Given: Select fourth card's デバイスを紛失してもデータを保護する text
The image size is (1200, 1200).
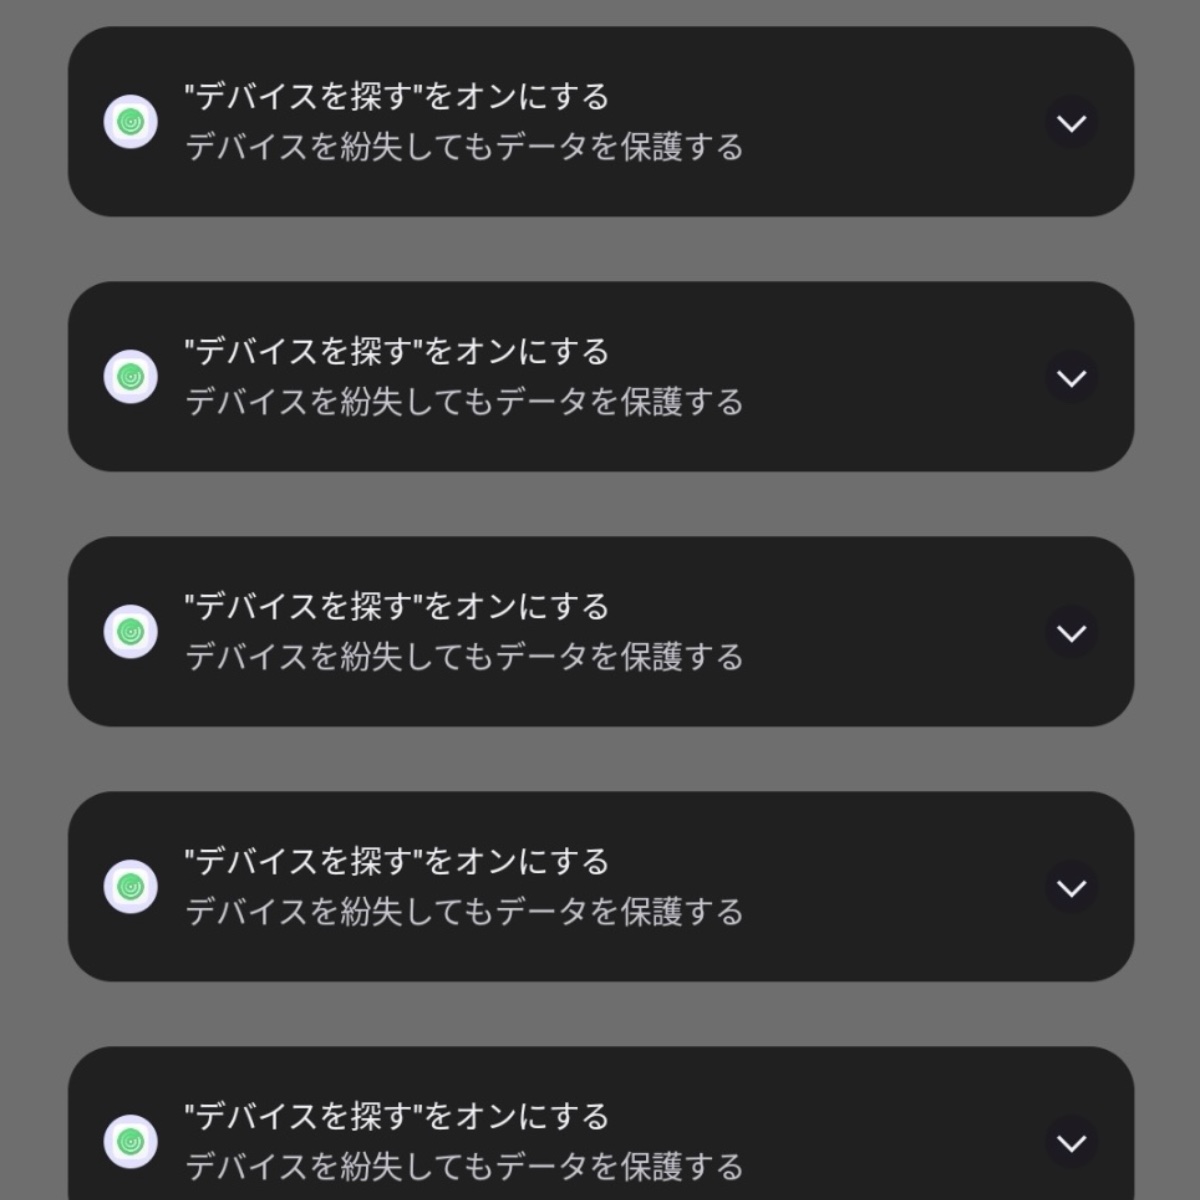Looking at the screenshot, I should pyautogui.click(x=465, y=913).
